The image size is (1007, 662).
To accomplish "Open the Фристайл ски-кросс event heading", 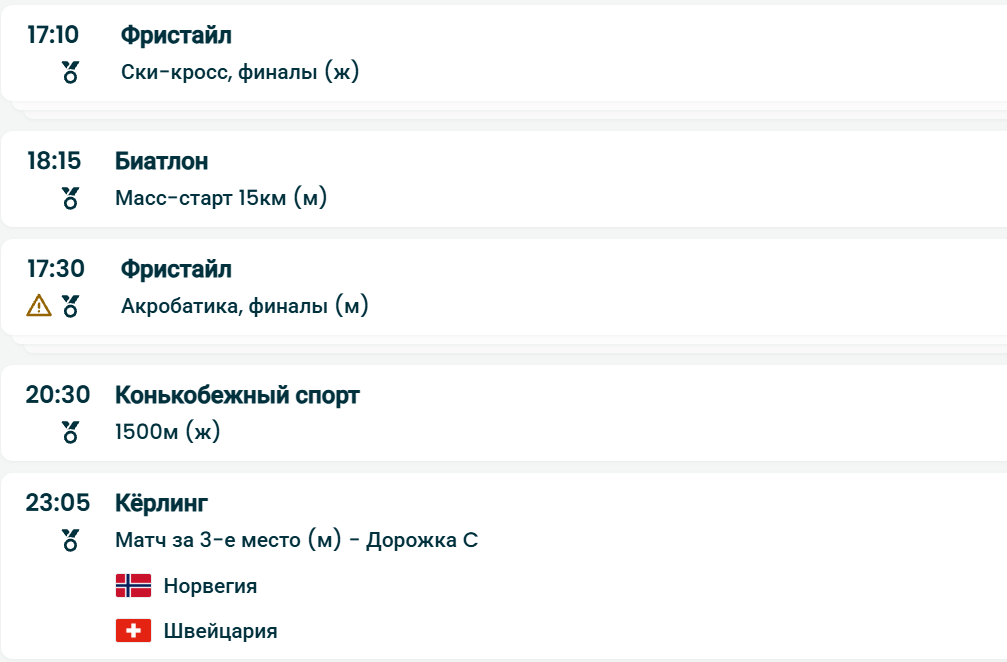I will coord(176,36).
